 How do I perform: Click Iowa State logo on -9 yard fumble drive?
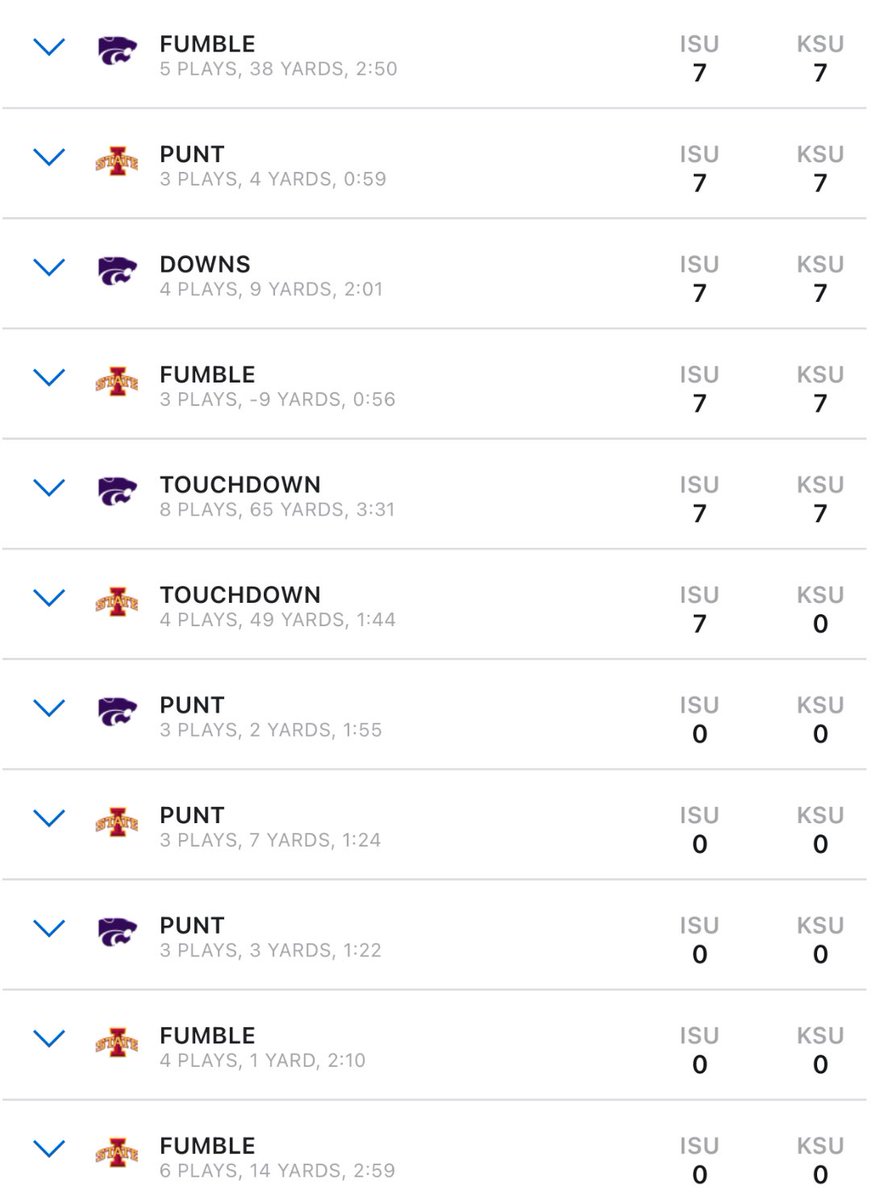click(117, 380)
